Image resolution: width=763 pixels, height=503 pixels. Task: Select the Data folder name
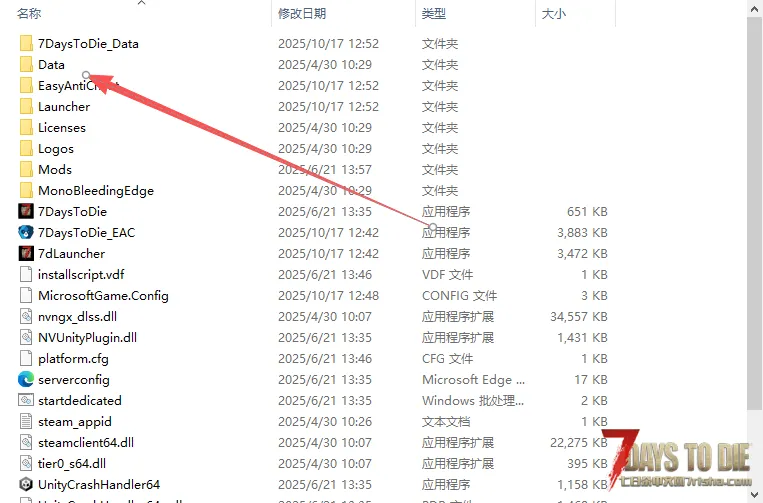(51, 64)
